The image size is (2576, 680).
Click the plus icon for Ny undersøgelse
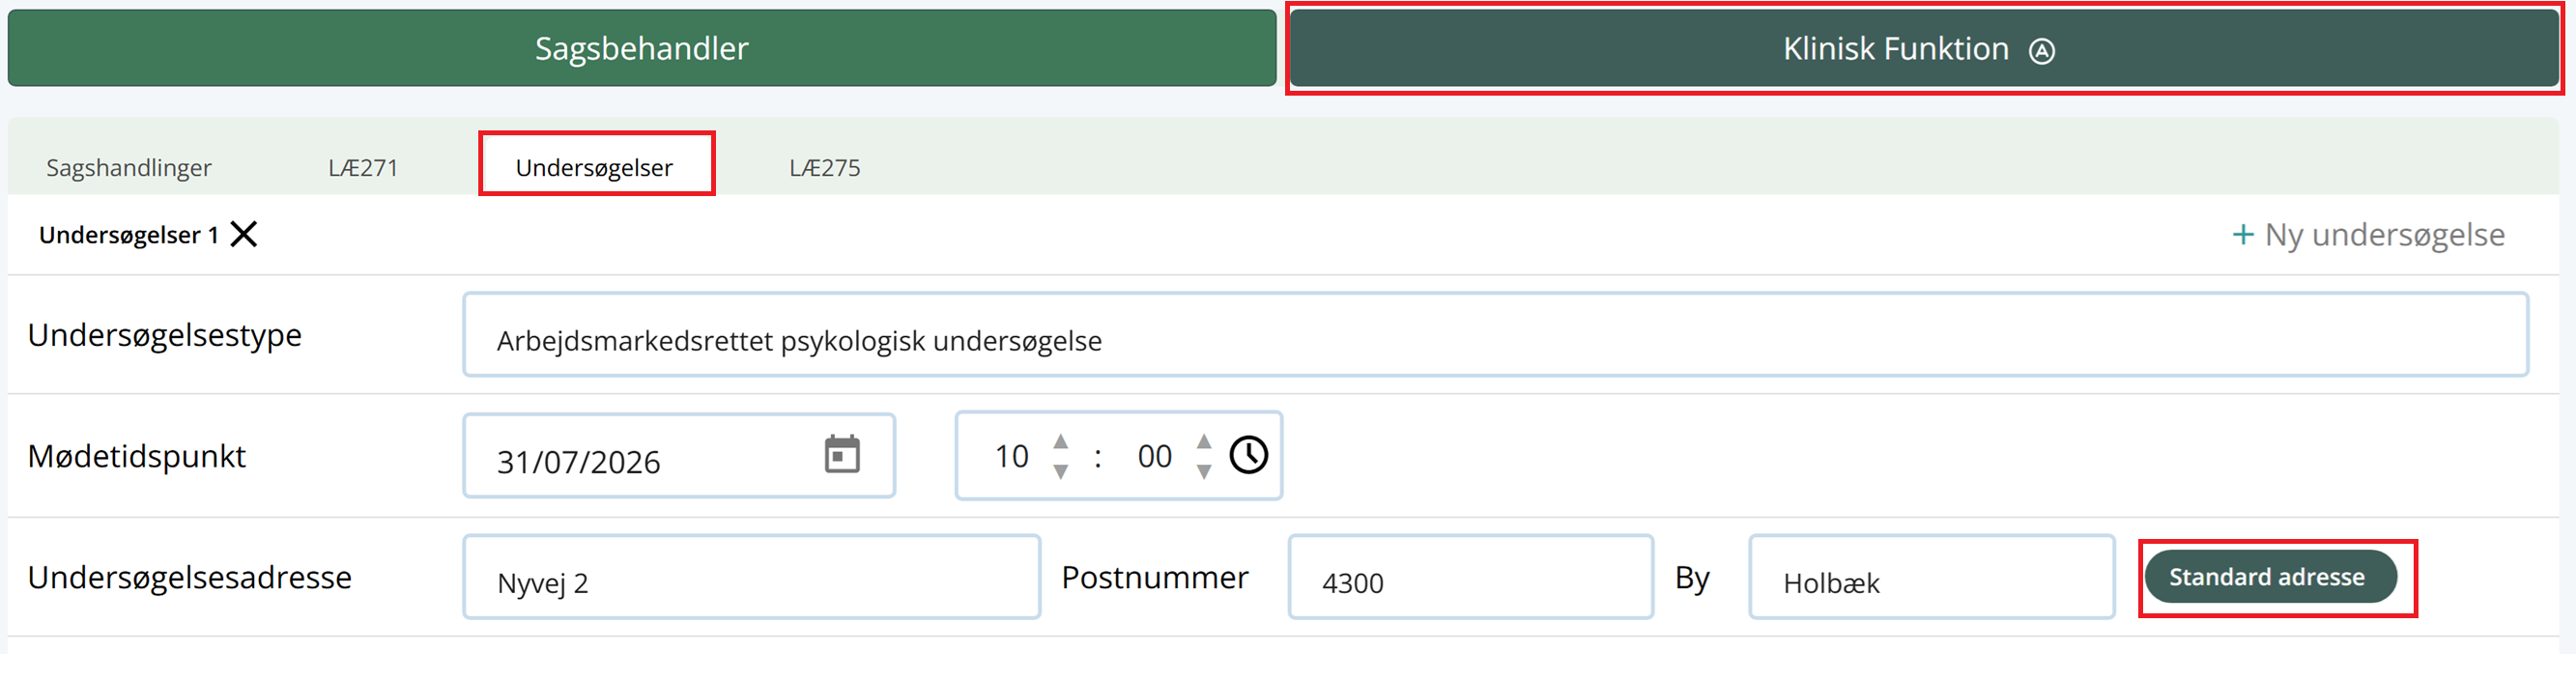coord(2243,235)
